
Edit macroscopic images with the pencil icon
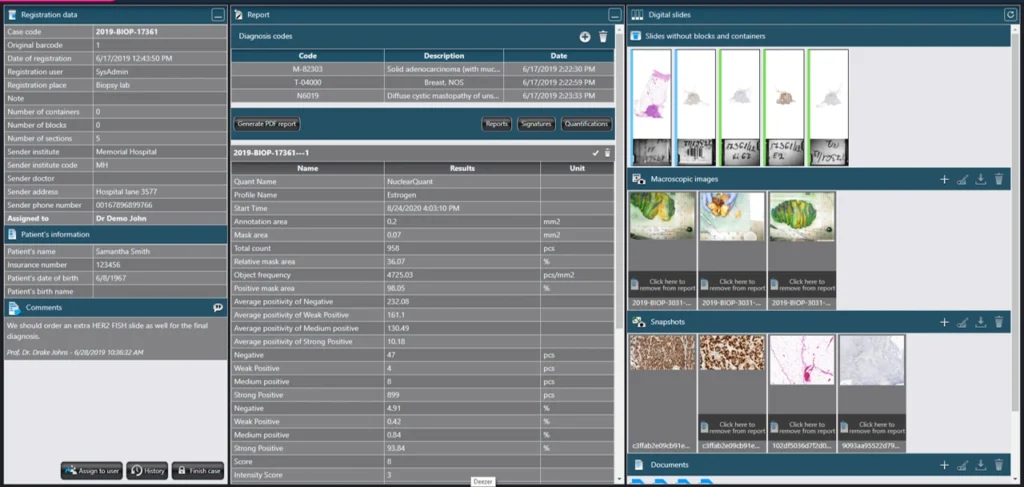(962, 180)
